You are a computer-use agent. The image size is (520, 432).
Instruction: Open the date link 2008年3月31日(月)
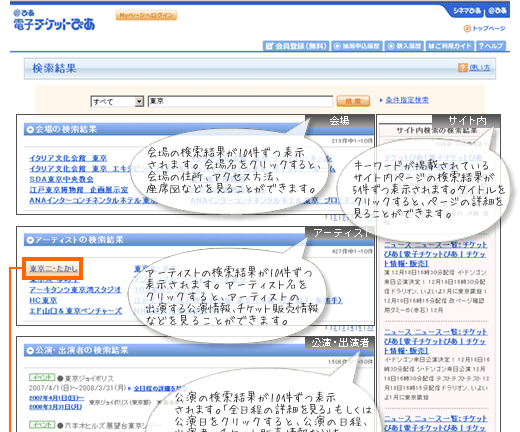[55, 406]
